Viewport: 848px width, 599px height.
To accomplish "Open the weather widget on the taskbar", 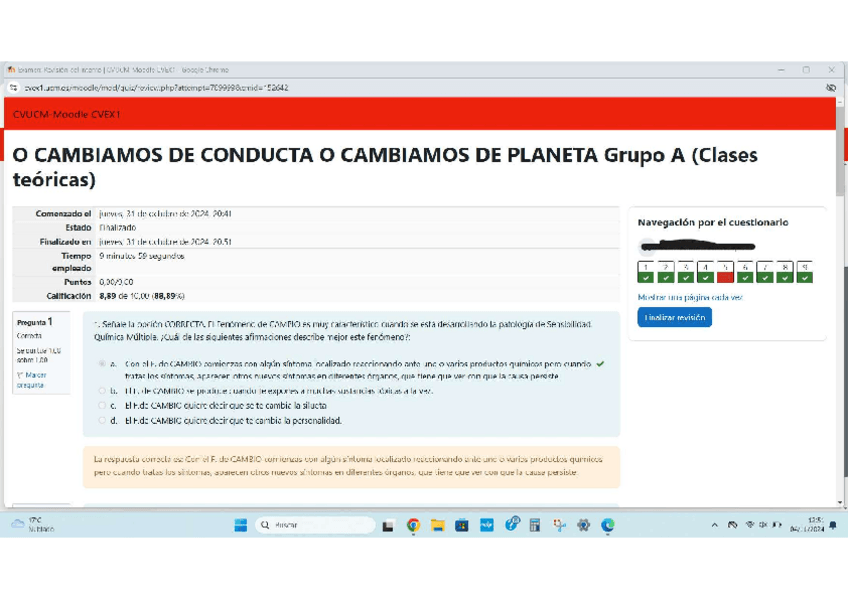I will click(34, 524).
